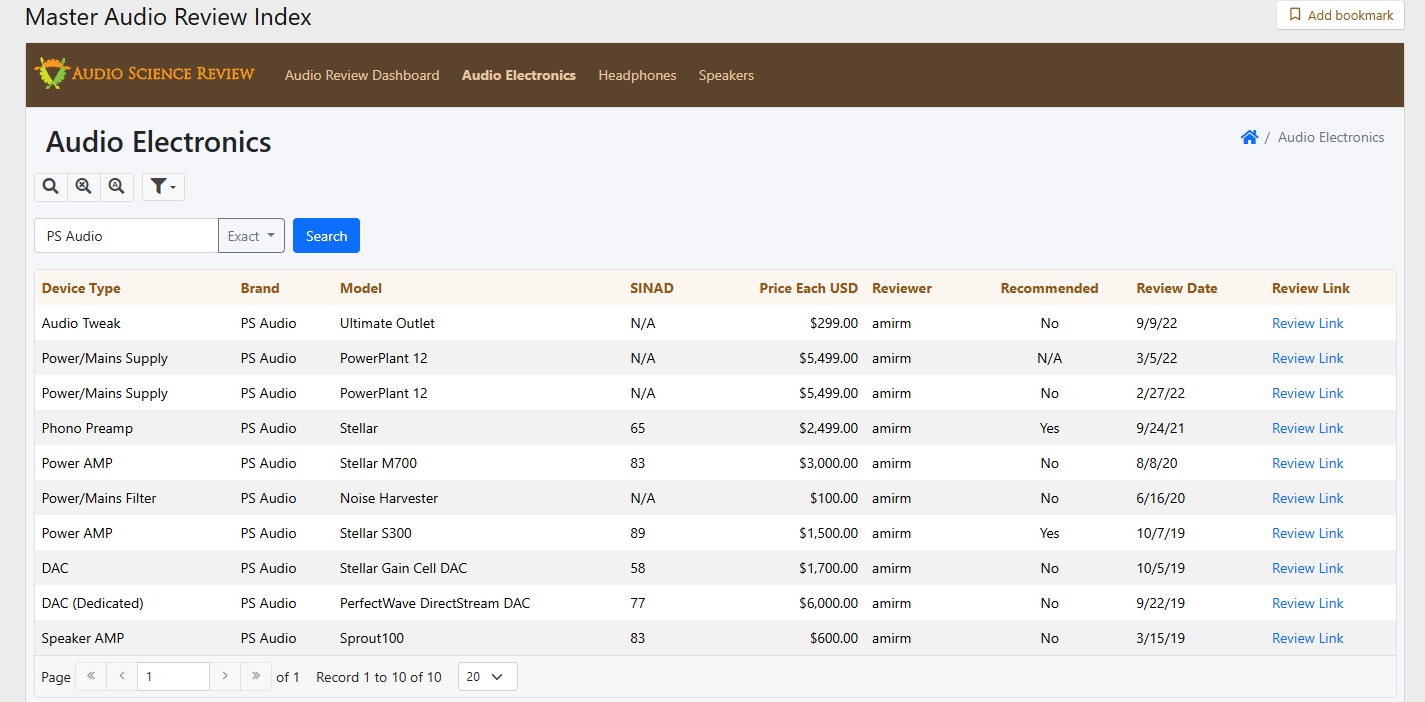Click the Speaker AMP device type cell

[83, 638]
